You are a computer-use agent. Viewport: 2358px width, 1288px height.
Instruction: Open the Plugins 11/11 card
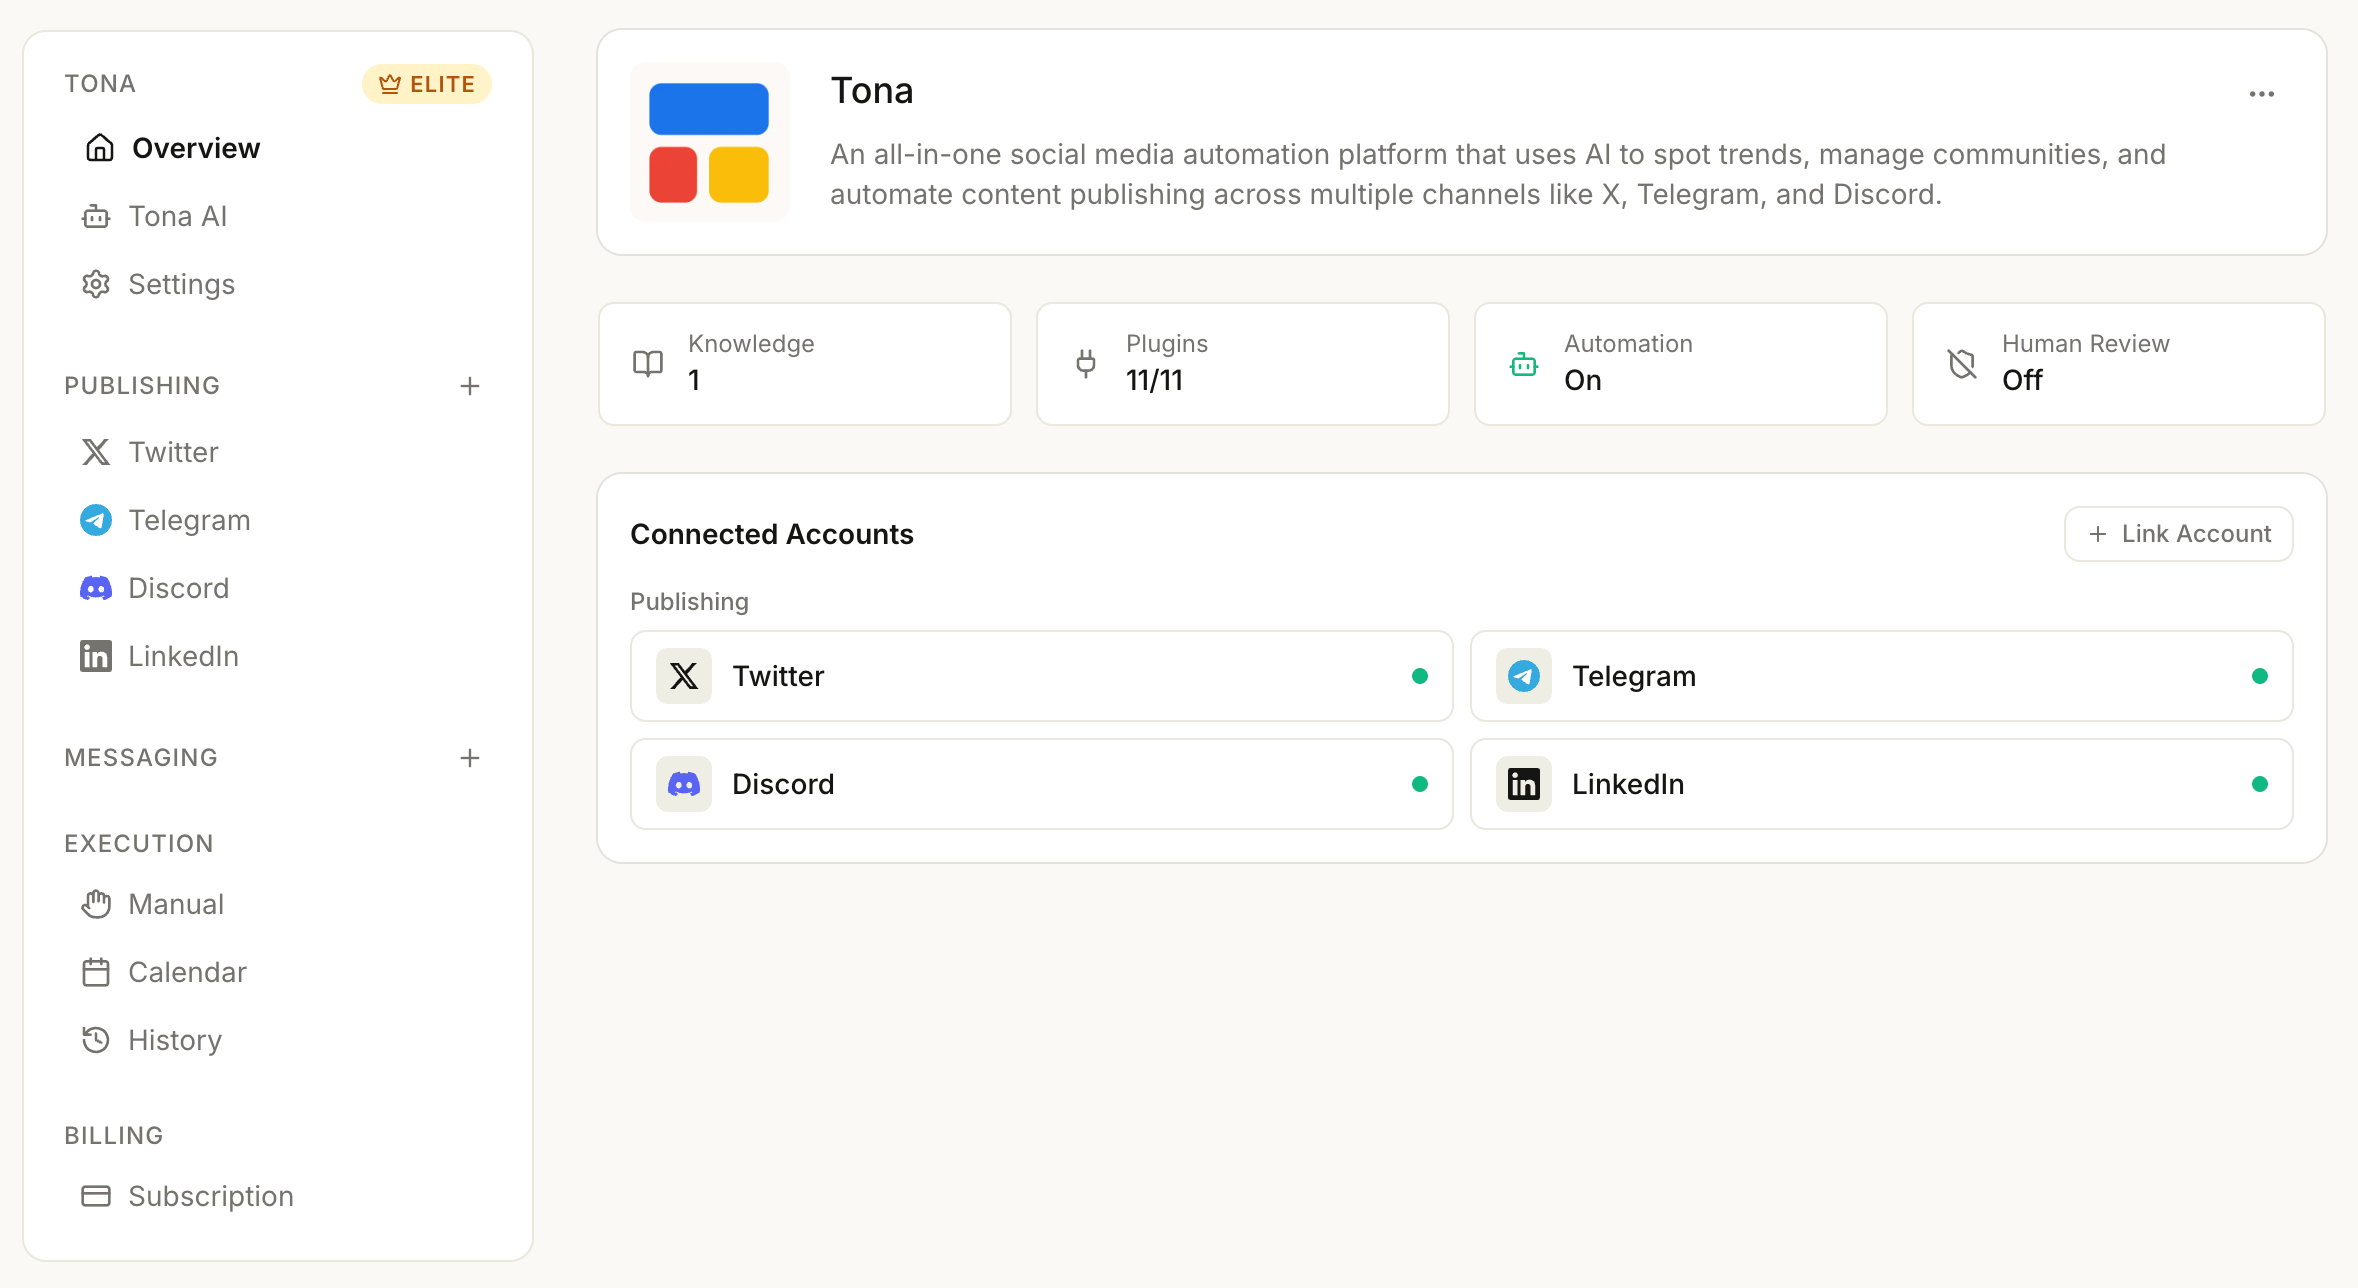click(1242, 364)
